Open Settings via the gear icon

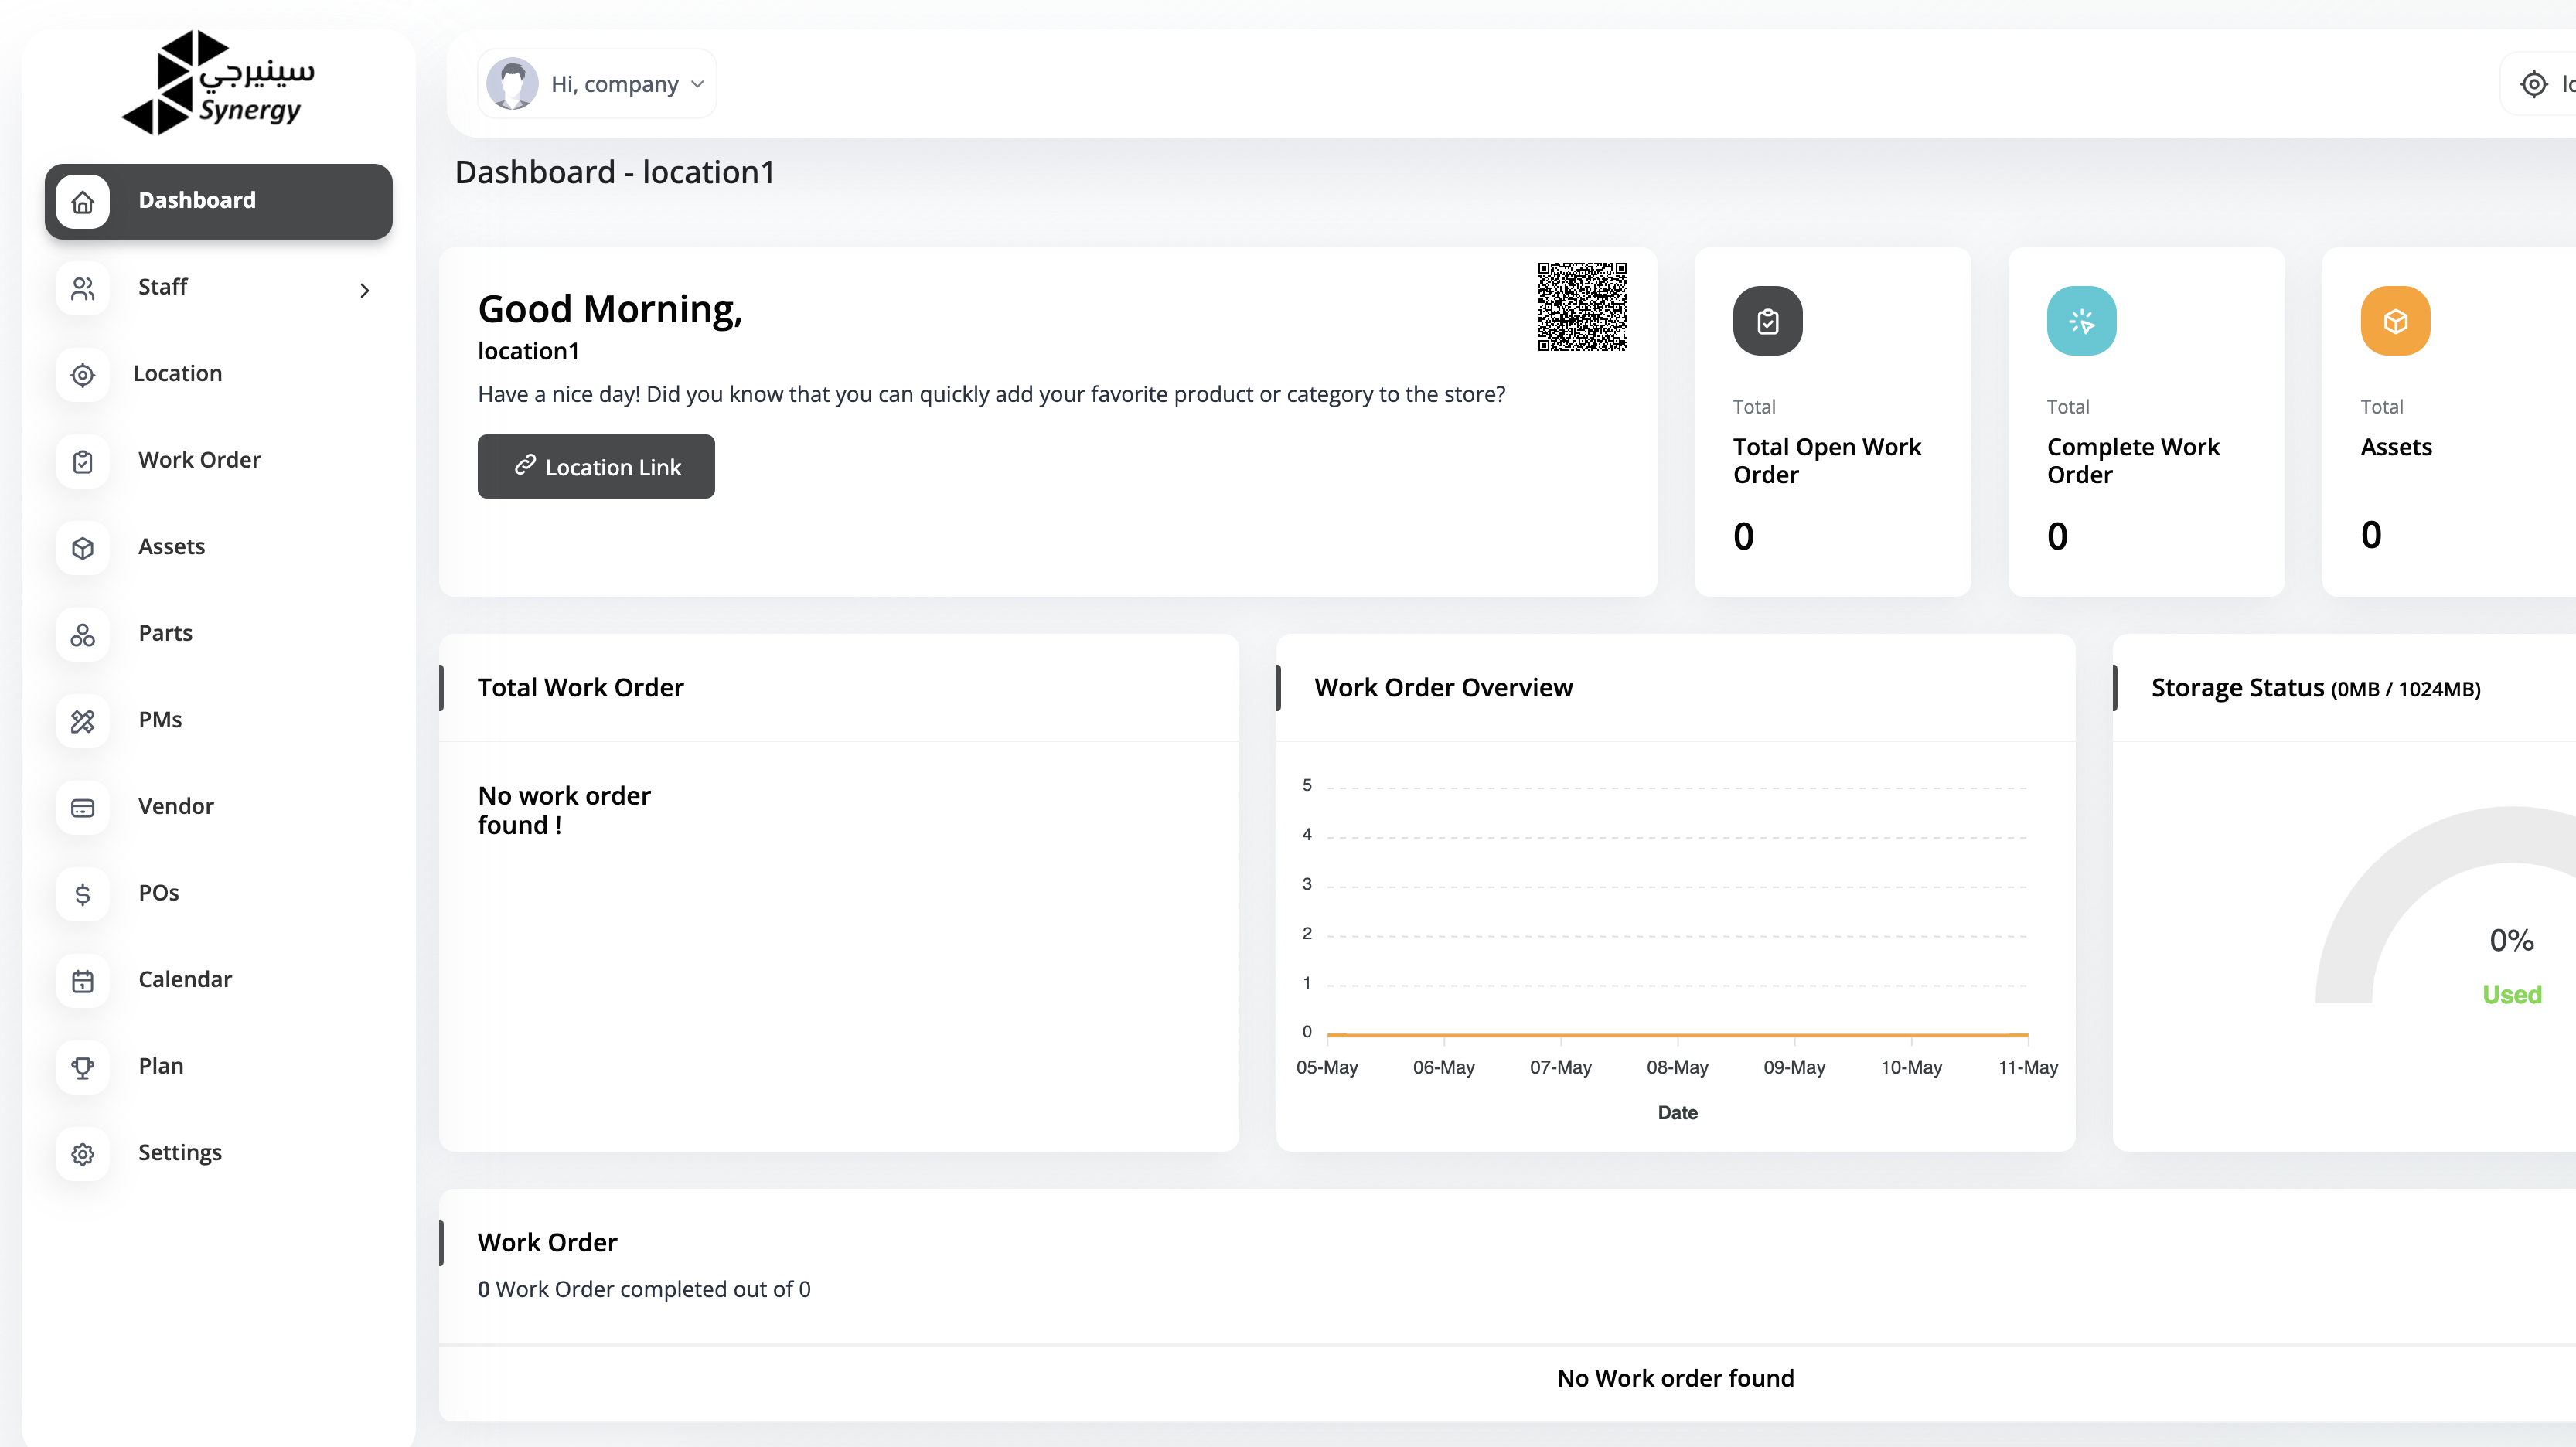(83, 1153)
